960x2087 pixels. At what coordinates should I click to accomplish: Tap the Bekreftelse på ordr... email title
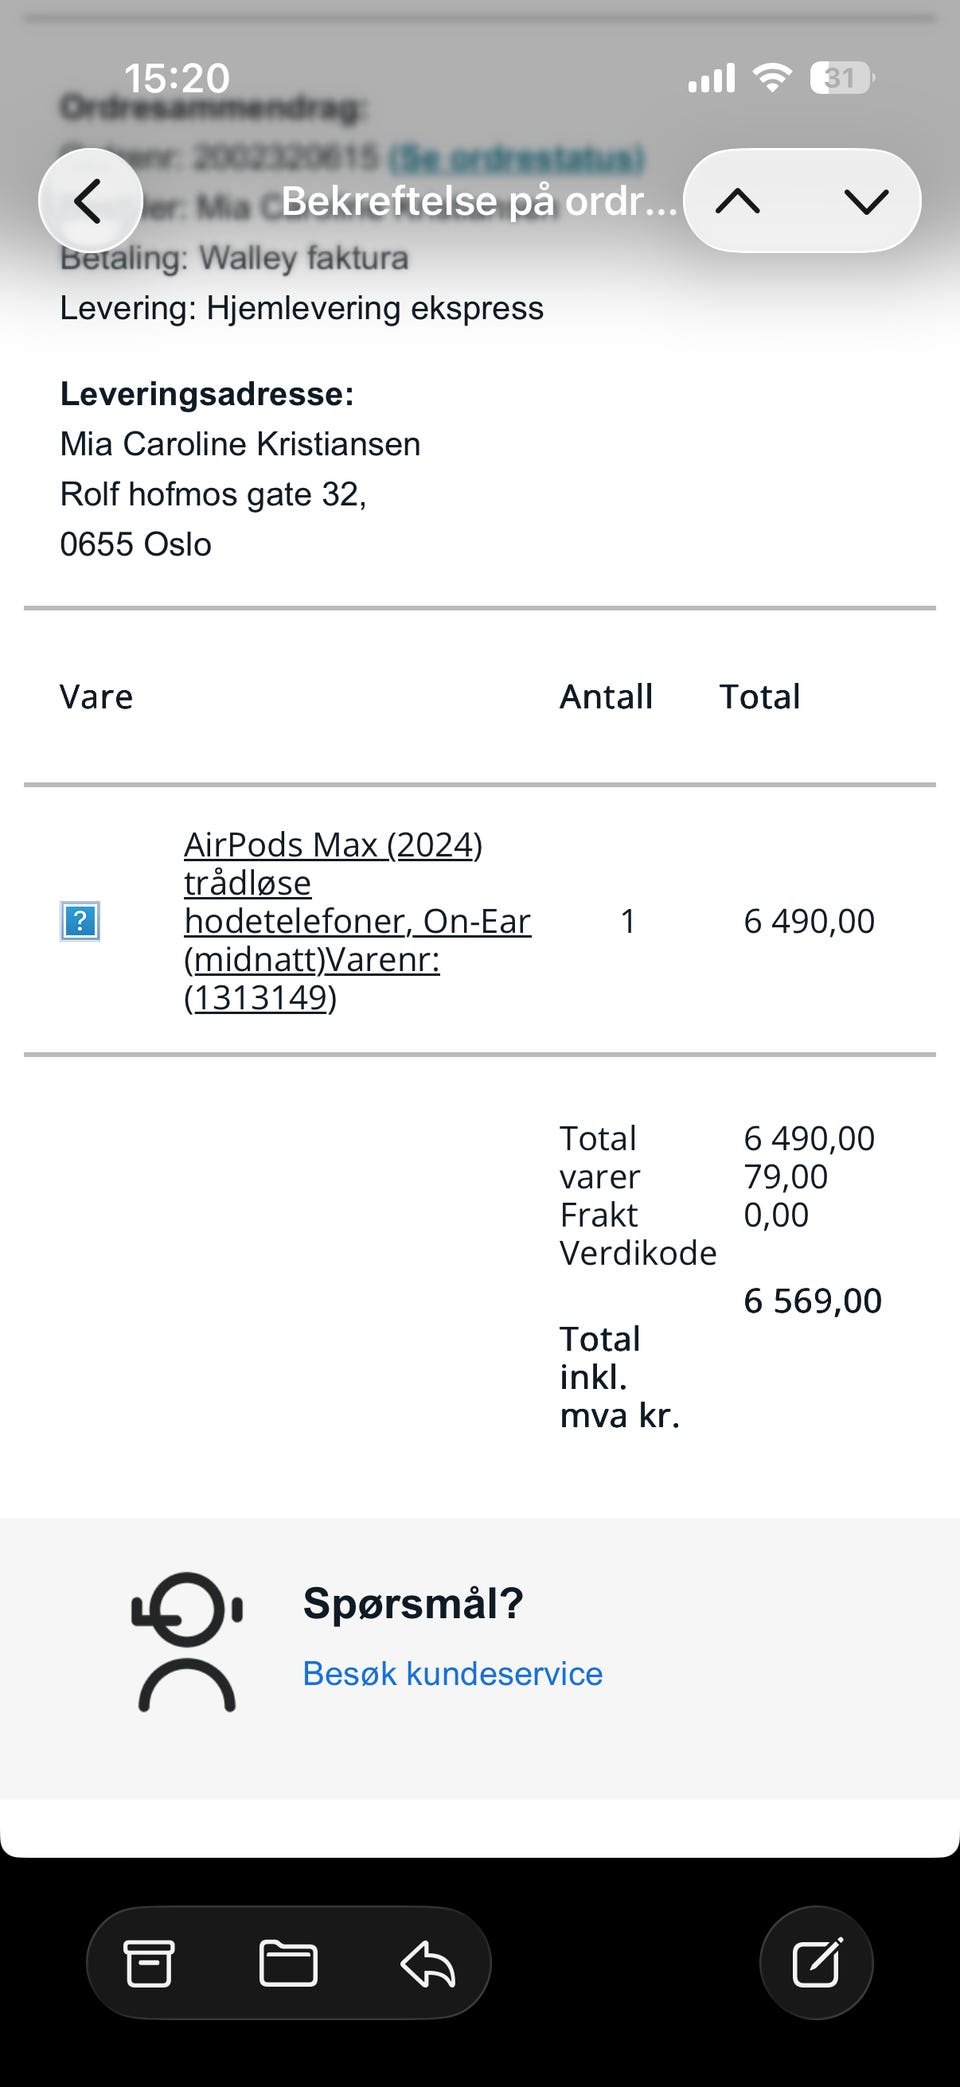pos(479,201)
